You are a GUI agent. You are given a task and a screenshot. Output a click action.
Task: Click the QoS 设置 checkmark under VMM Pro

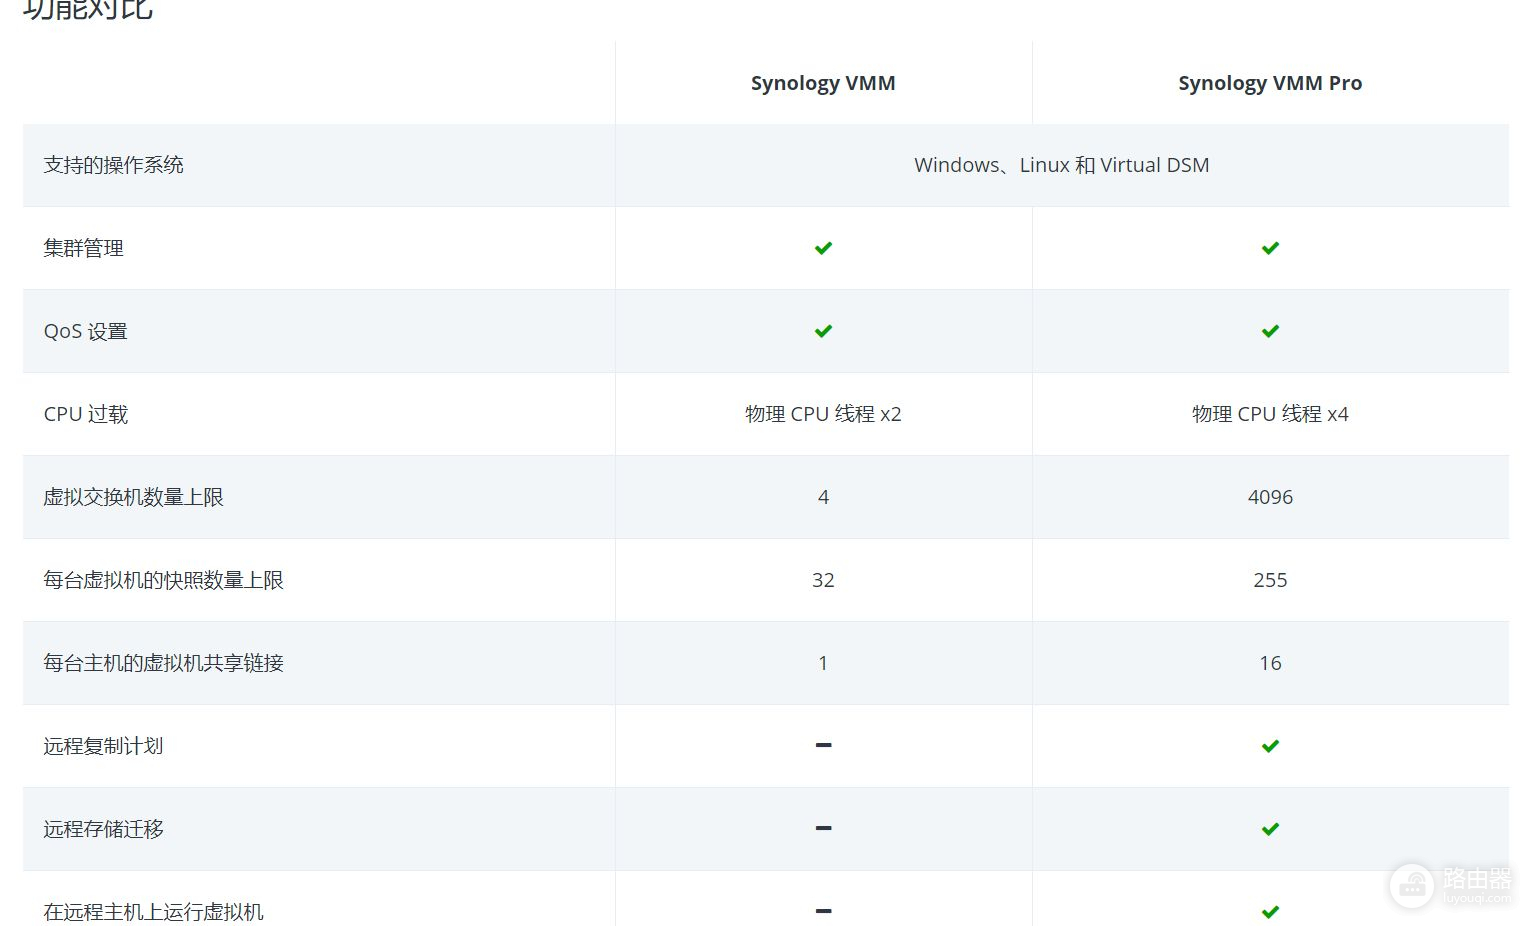(x=1270, y=331)
